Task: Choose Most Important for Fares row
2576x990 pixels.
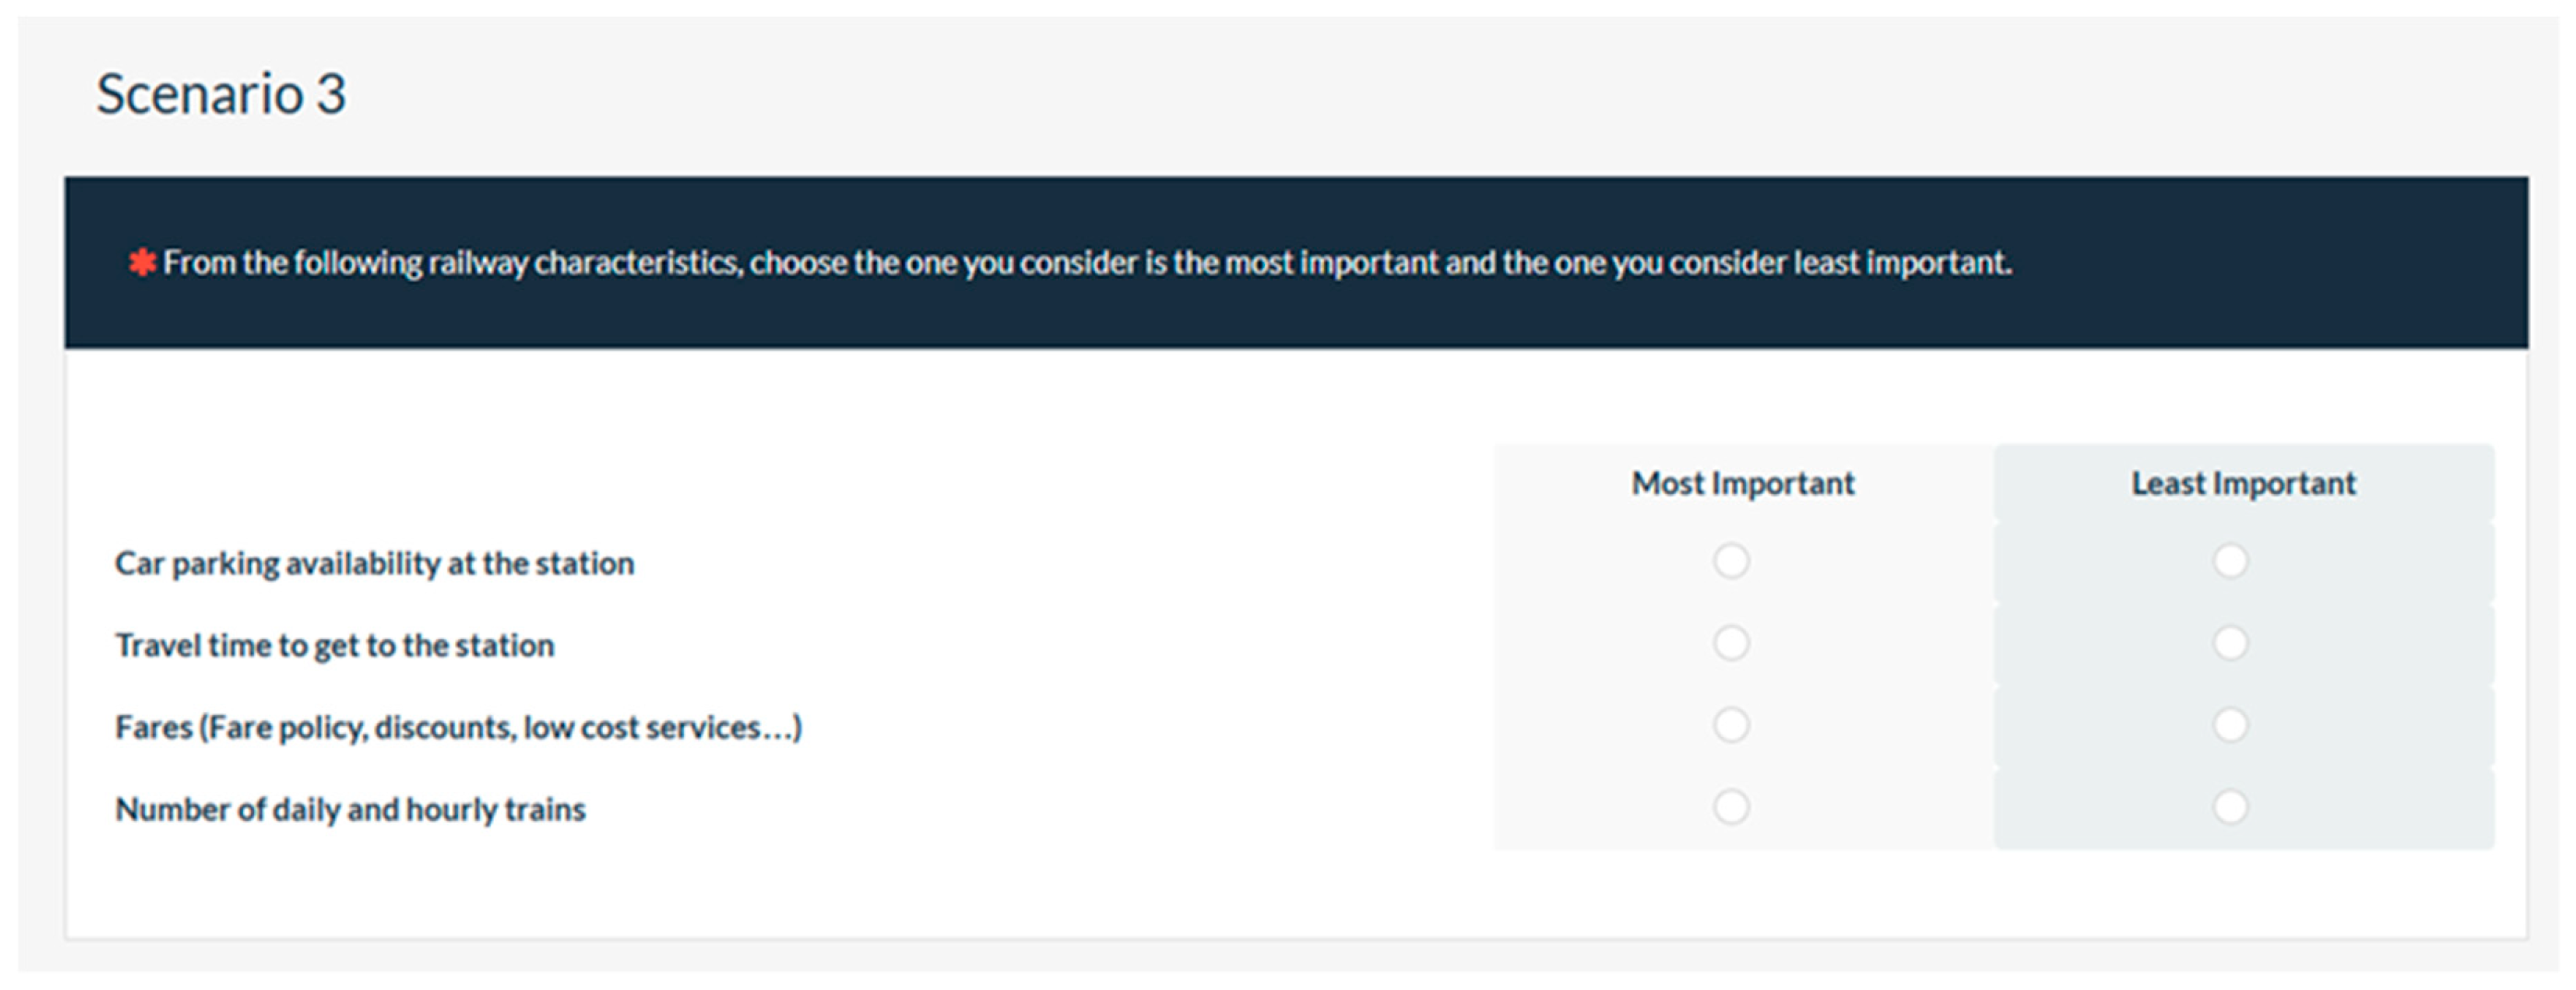Action: pyautogui.click(x=1731, y=725)
